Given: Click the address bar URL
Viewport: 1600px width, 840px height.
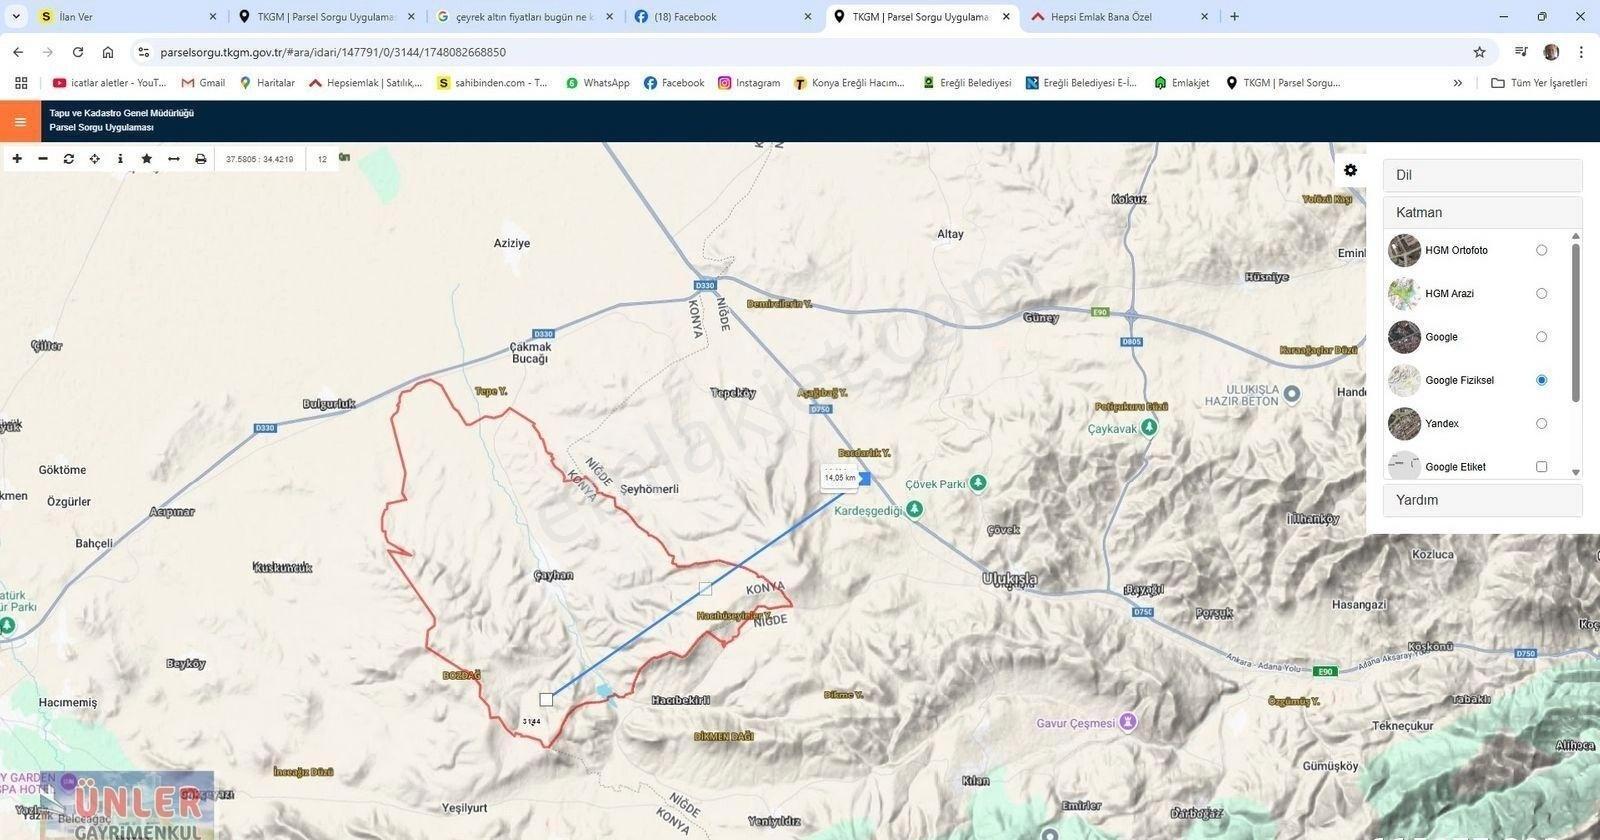Looking at the screenshot, I should pos(333,52).
